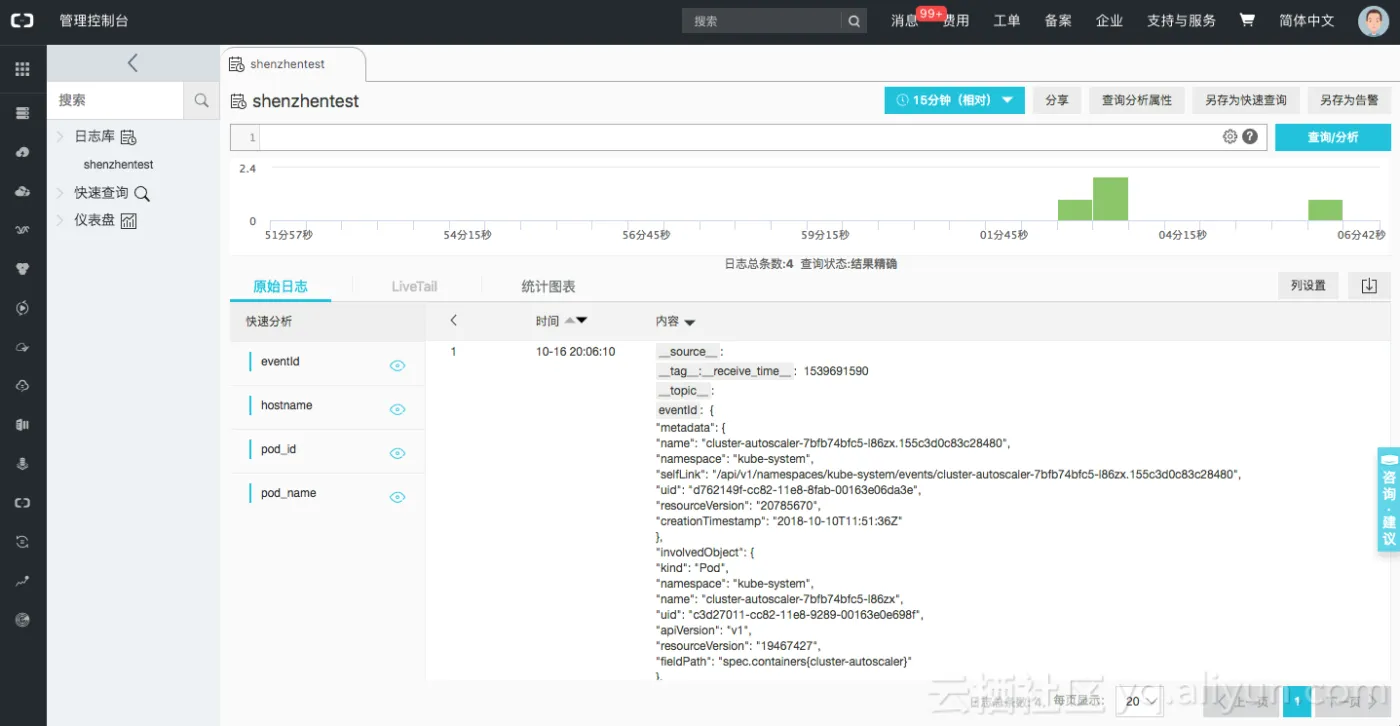Open the 工单 menu in top bar
The image size is (1400, 726).
click(1006, 20)
